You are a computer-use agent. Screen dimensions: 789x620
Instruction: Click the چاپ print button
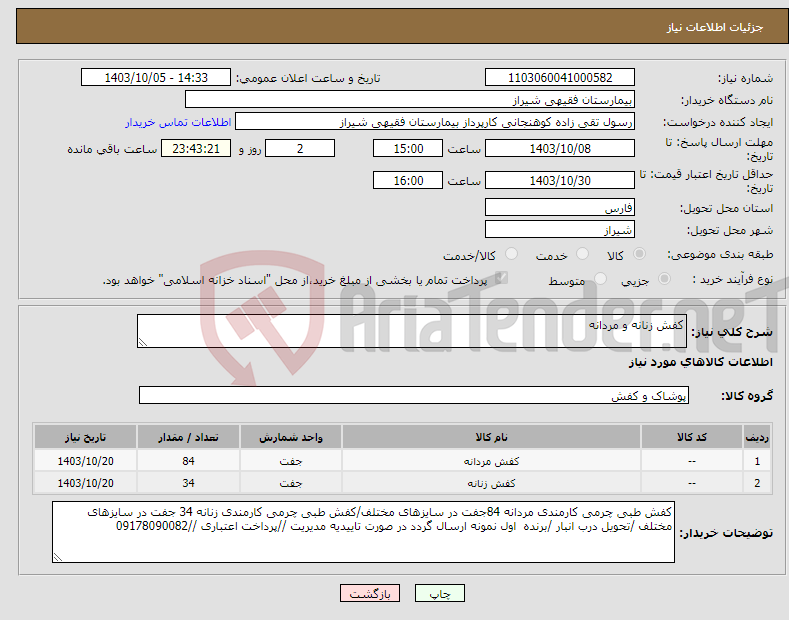click(x=440, y=593)
